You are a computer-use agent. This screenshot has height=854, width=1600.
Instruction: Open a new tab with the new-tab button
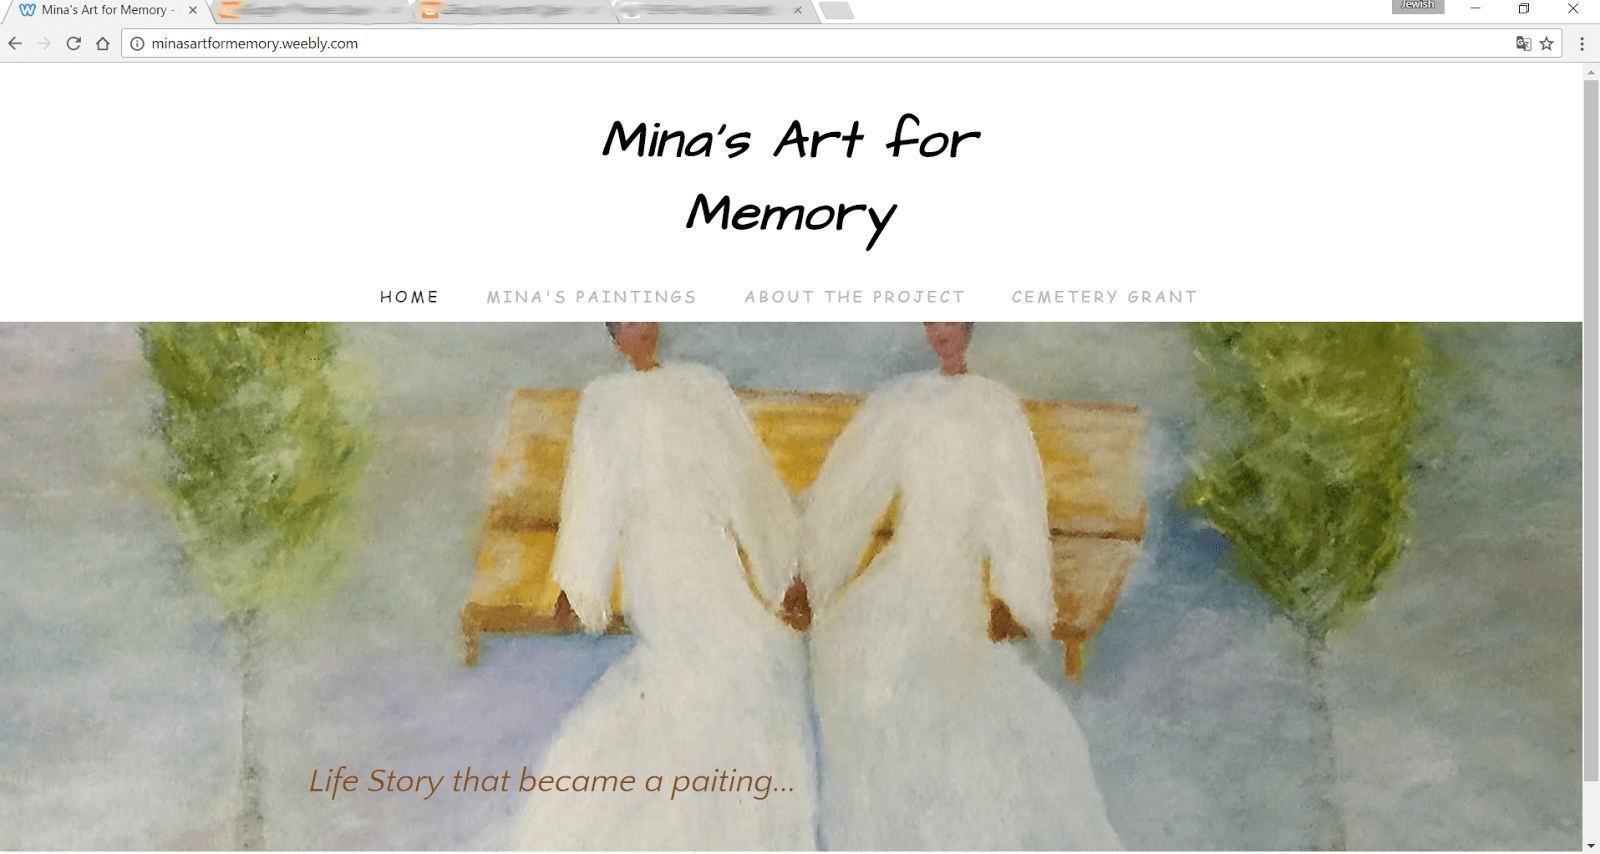(836, 11)
